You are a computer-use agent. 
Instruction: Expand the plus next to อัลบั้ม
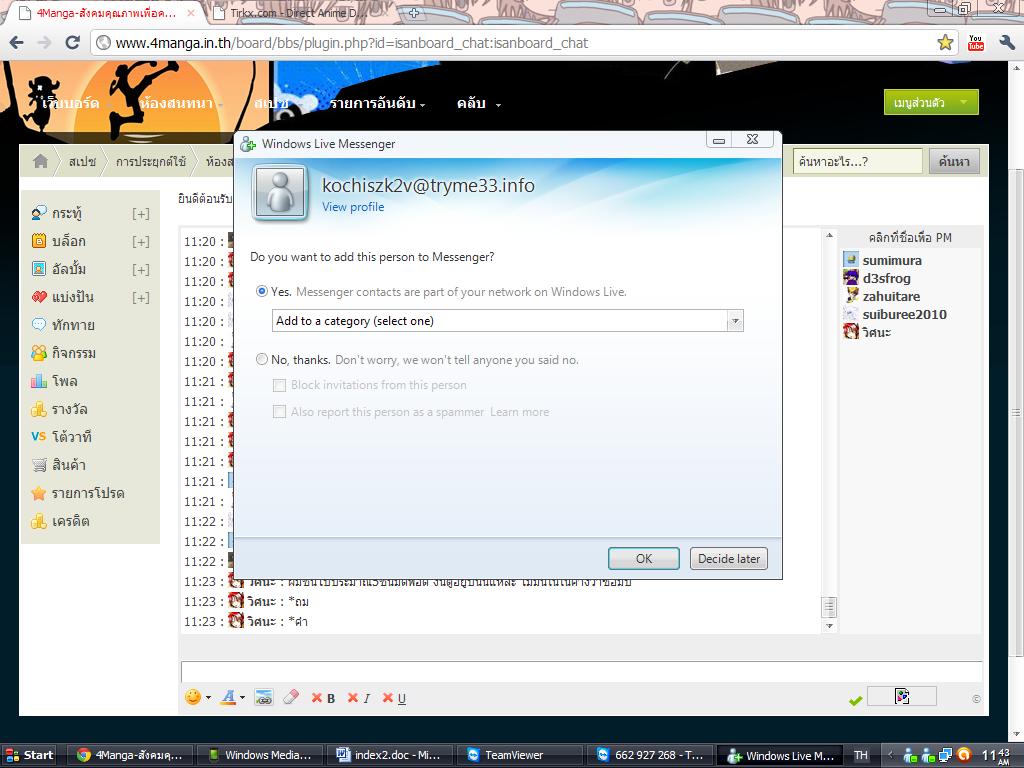point(140,270)
